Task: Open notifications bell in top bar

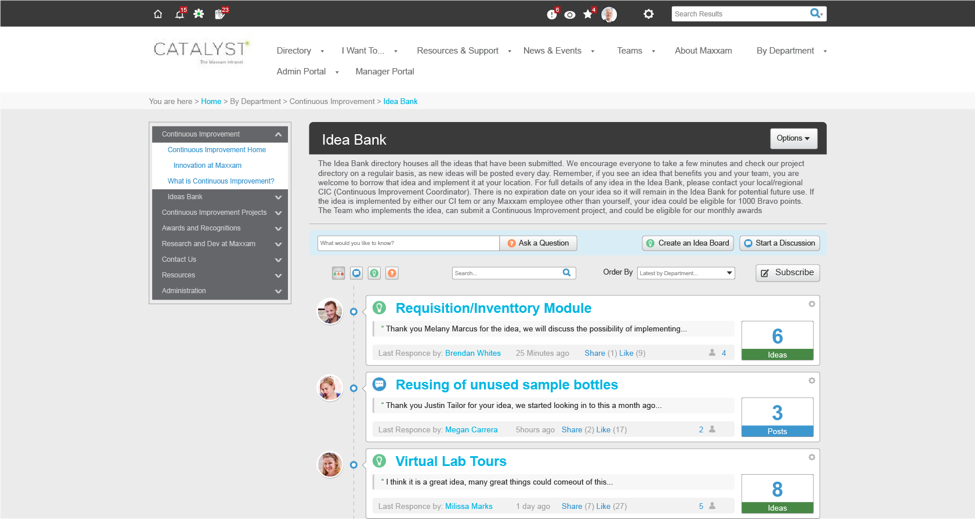Action: tap(180, 14)
